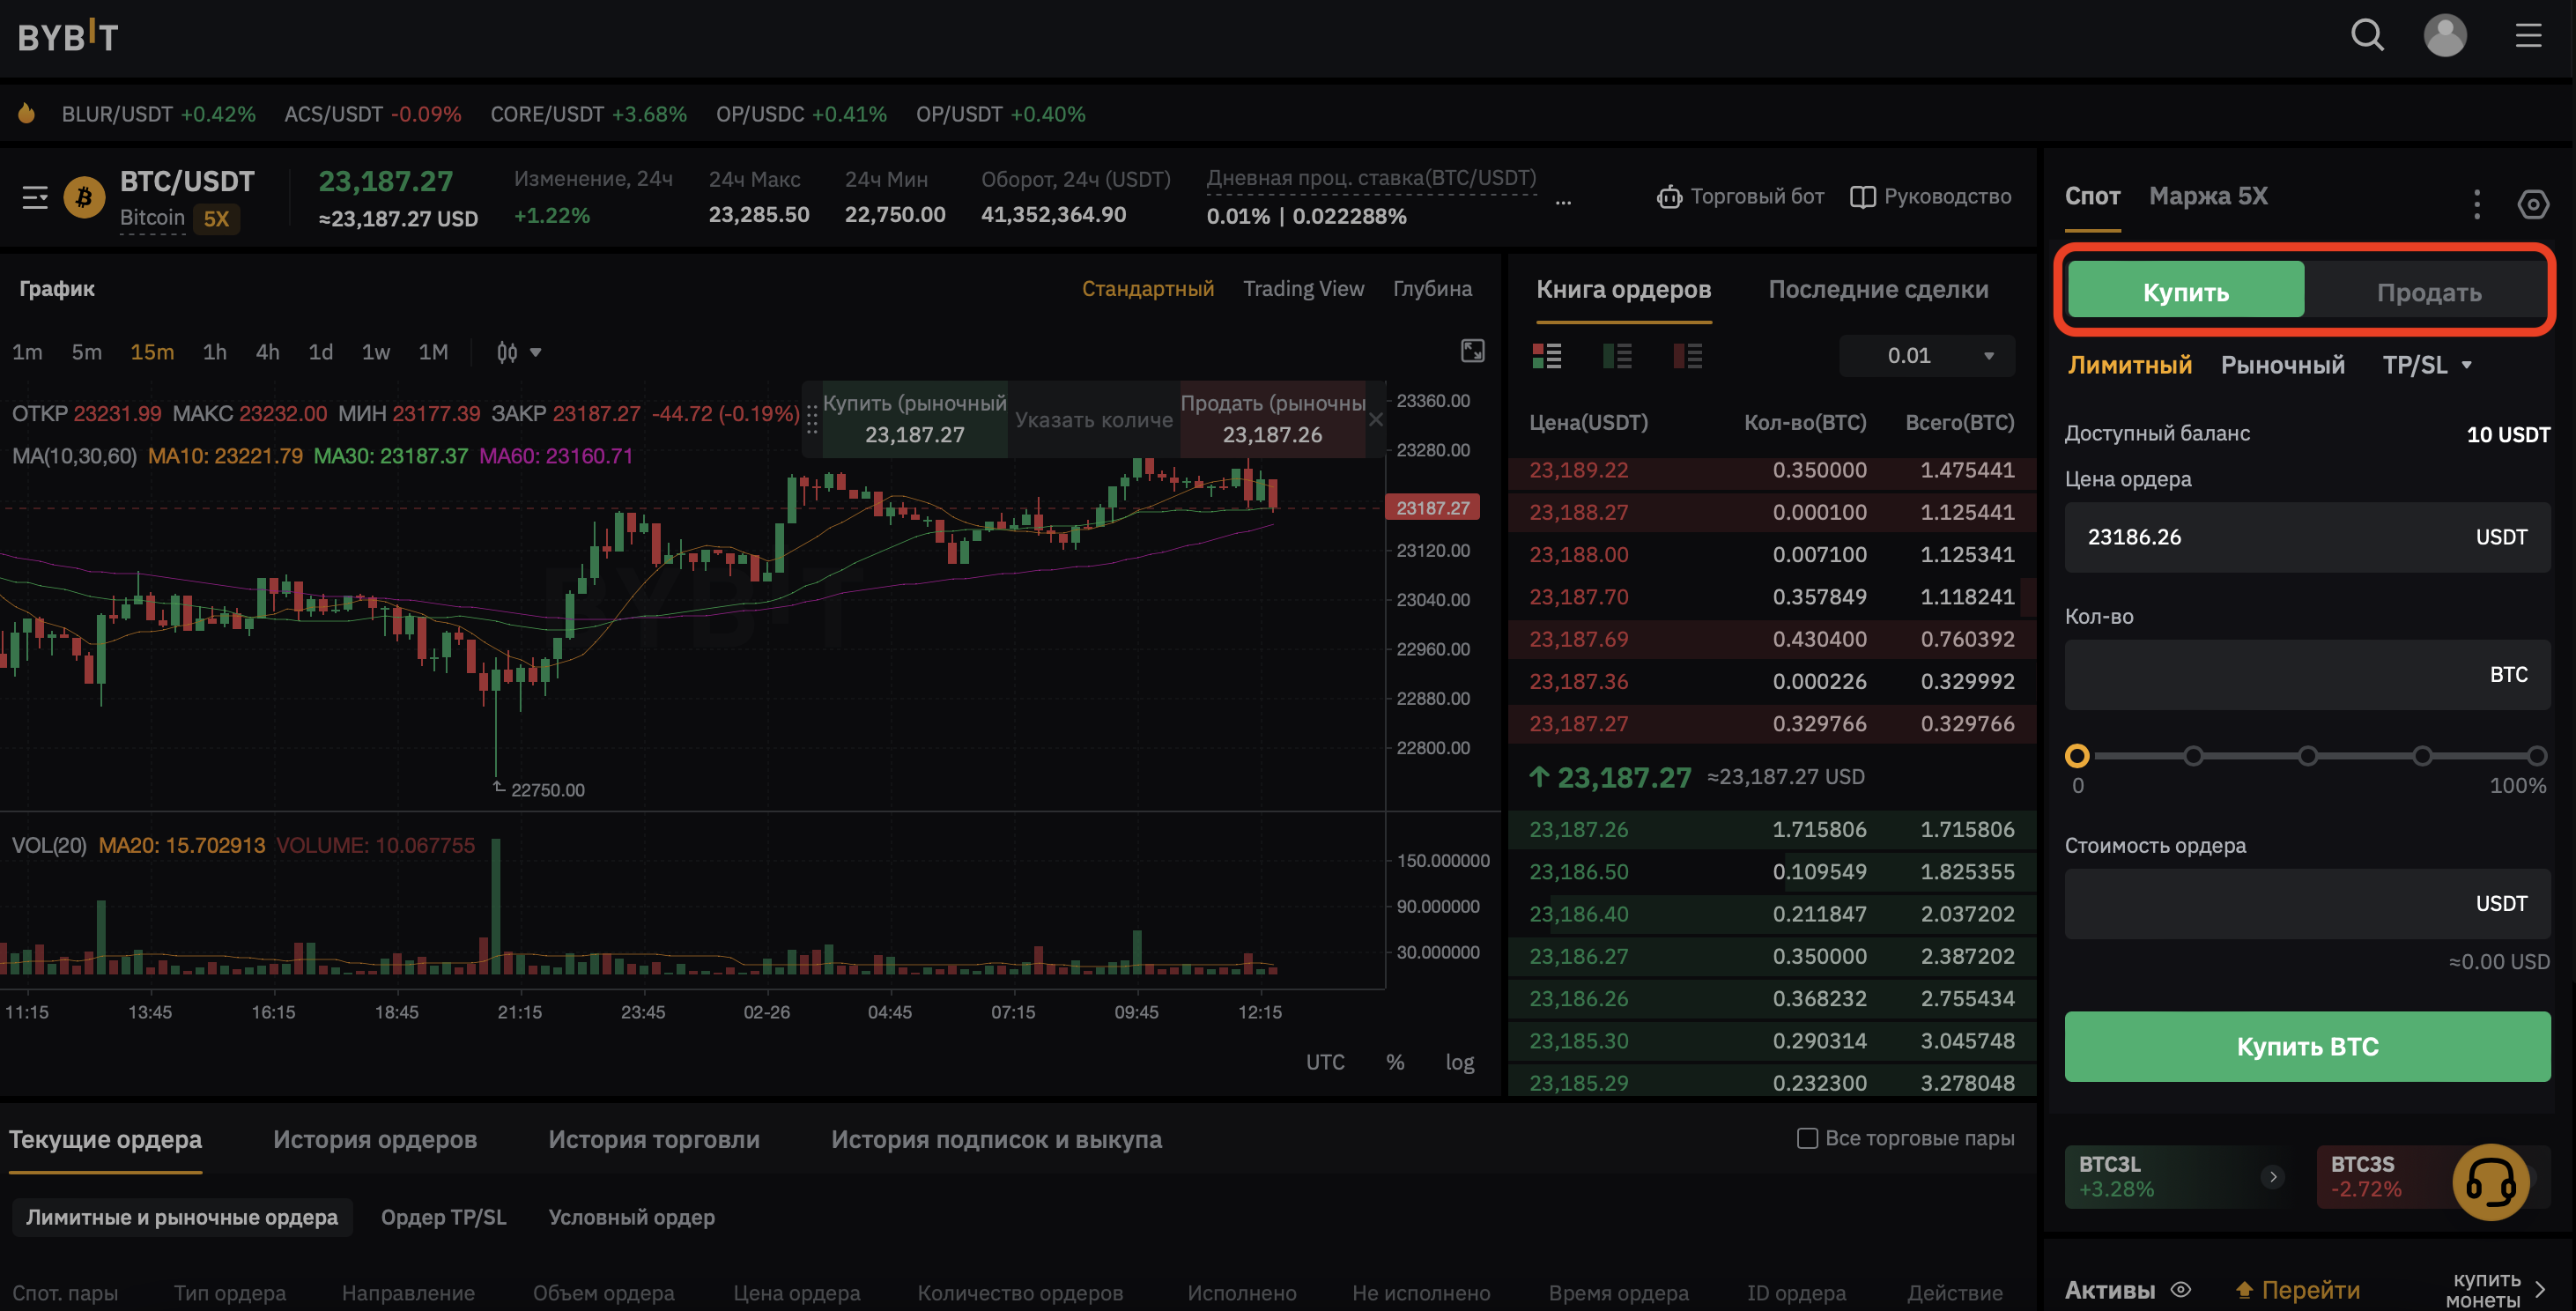Open the top-right hamburger menu
This screenshot has width=2576, height=1311.
(2528, 36)
